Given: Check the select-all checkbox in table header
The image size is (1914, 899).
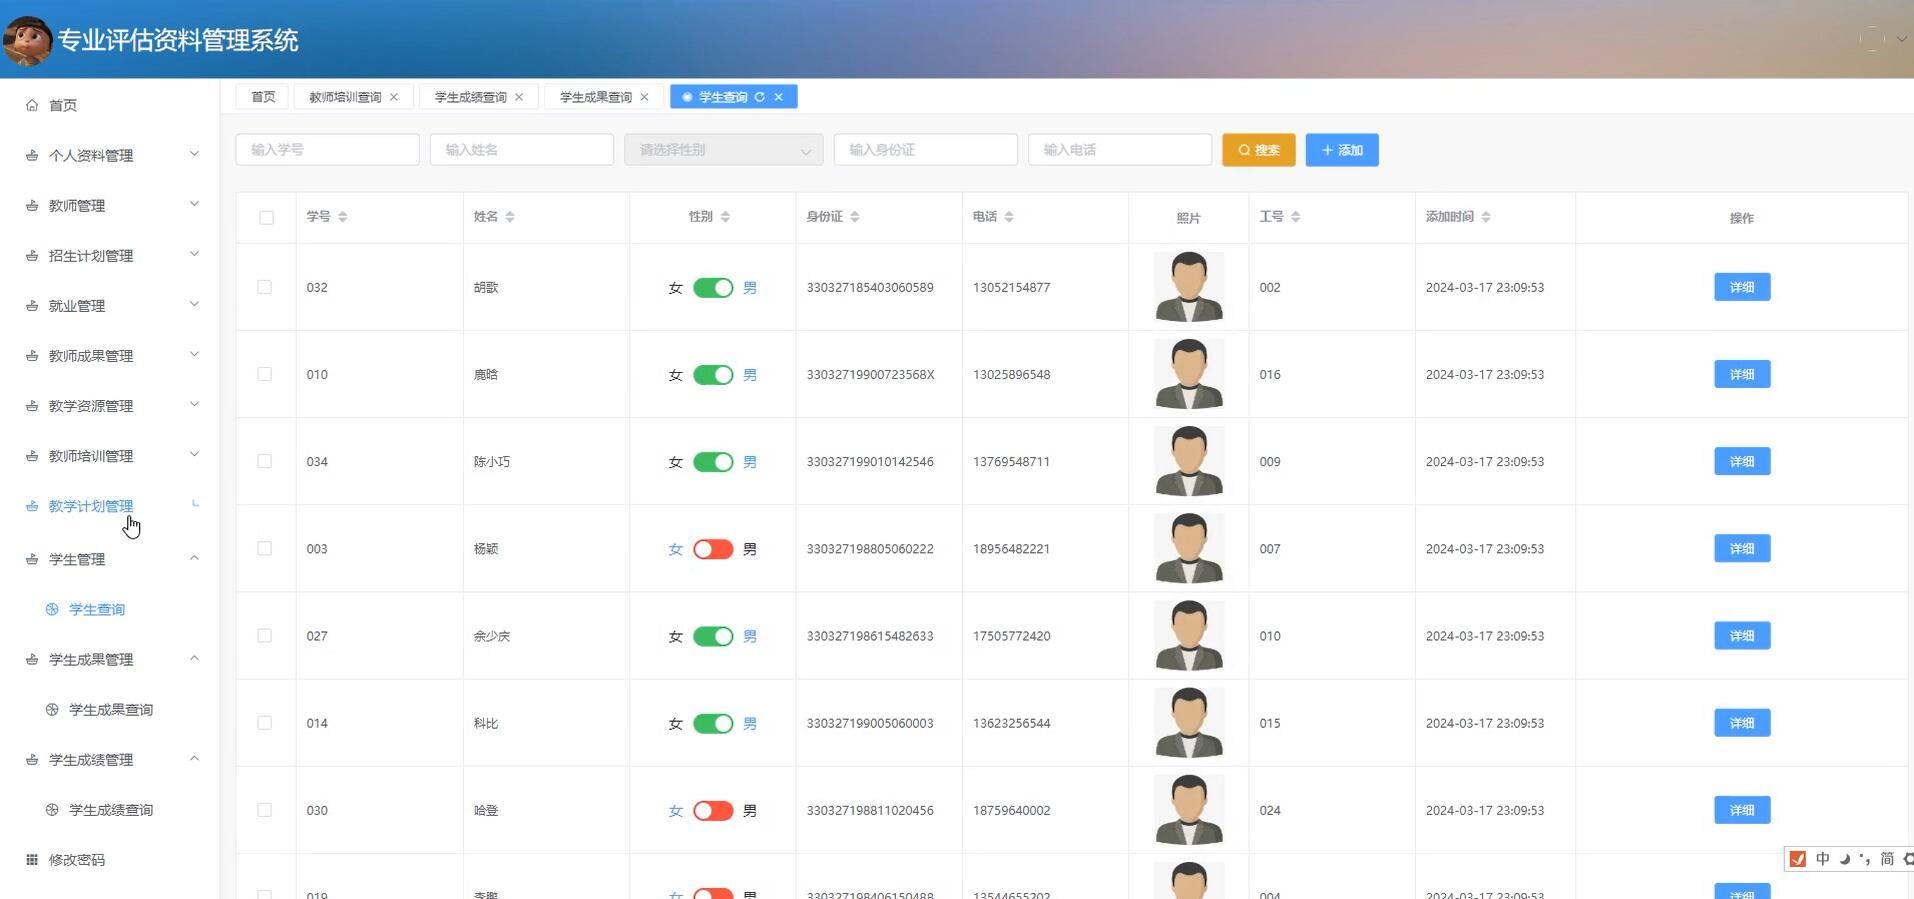Looking at the screenshot, I should pyautogui.click(x=266, y=217).
